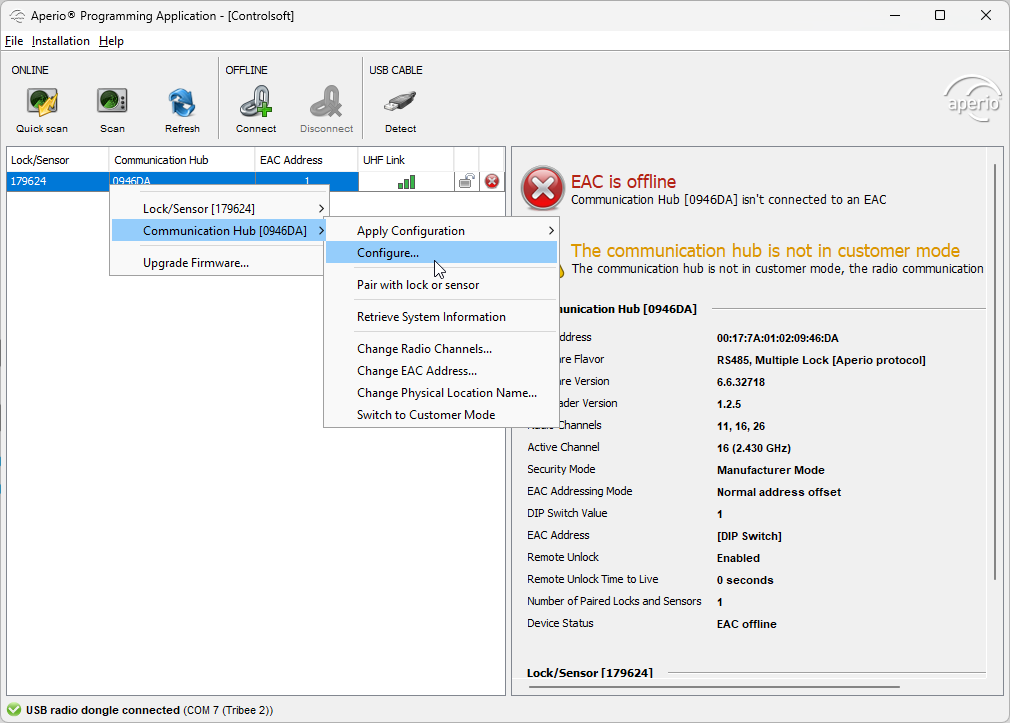Click the Refresh toolbar icon
Viewport: 1010px width, 723px height.
182,111
